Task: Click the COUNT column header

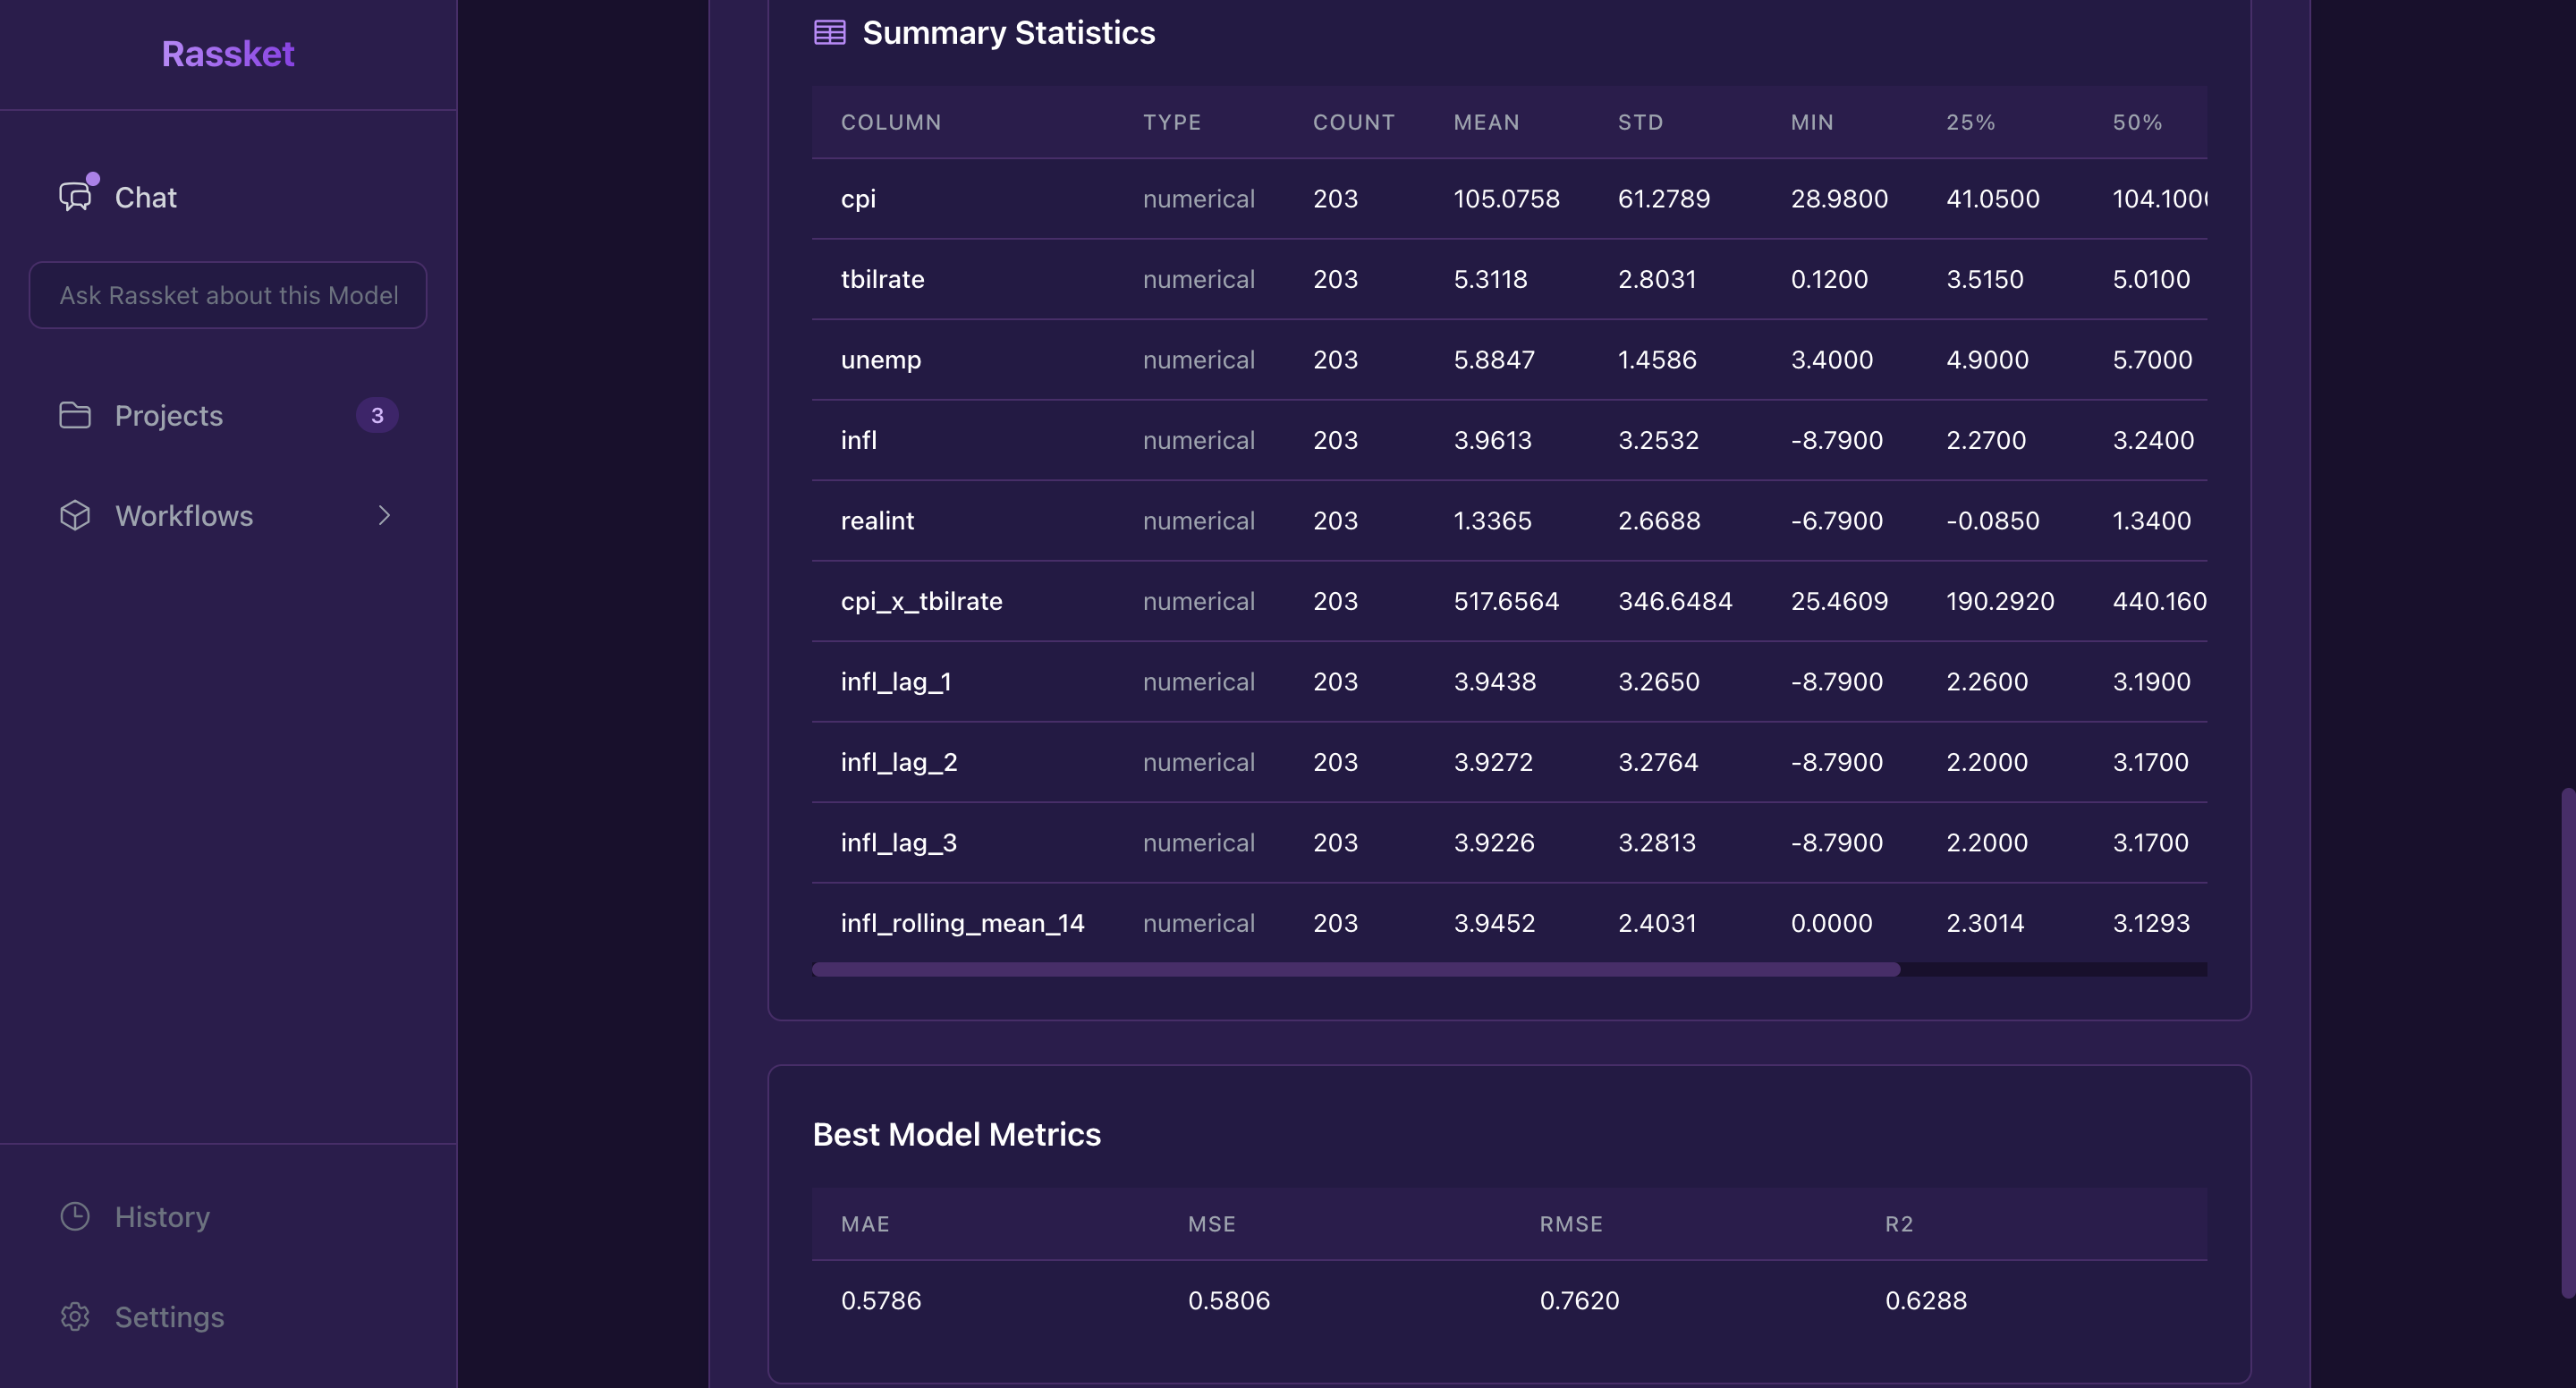Action: tap(1353, 122)
